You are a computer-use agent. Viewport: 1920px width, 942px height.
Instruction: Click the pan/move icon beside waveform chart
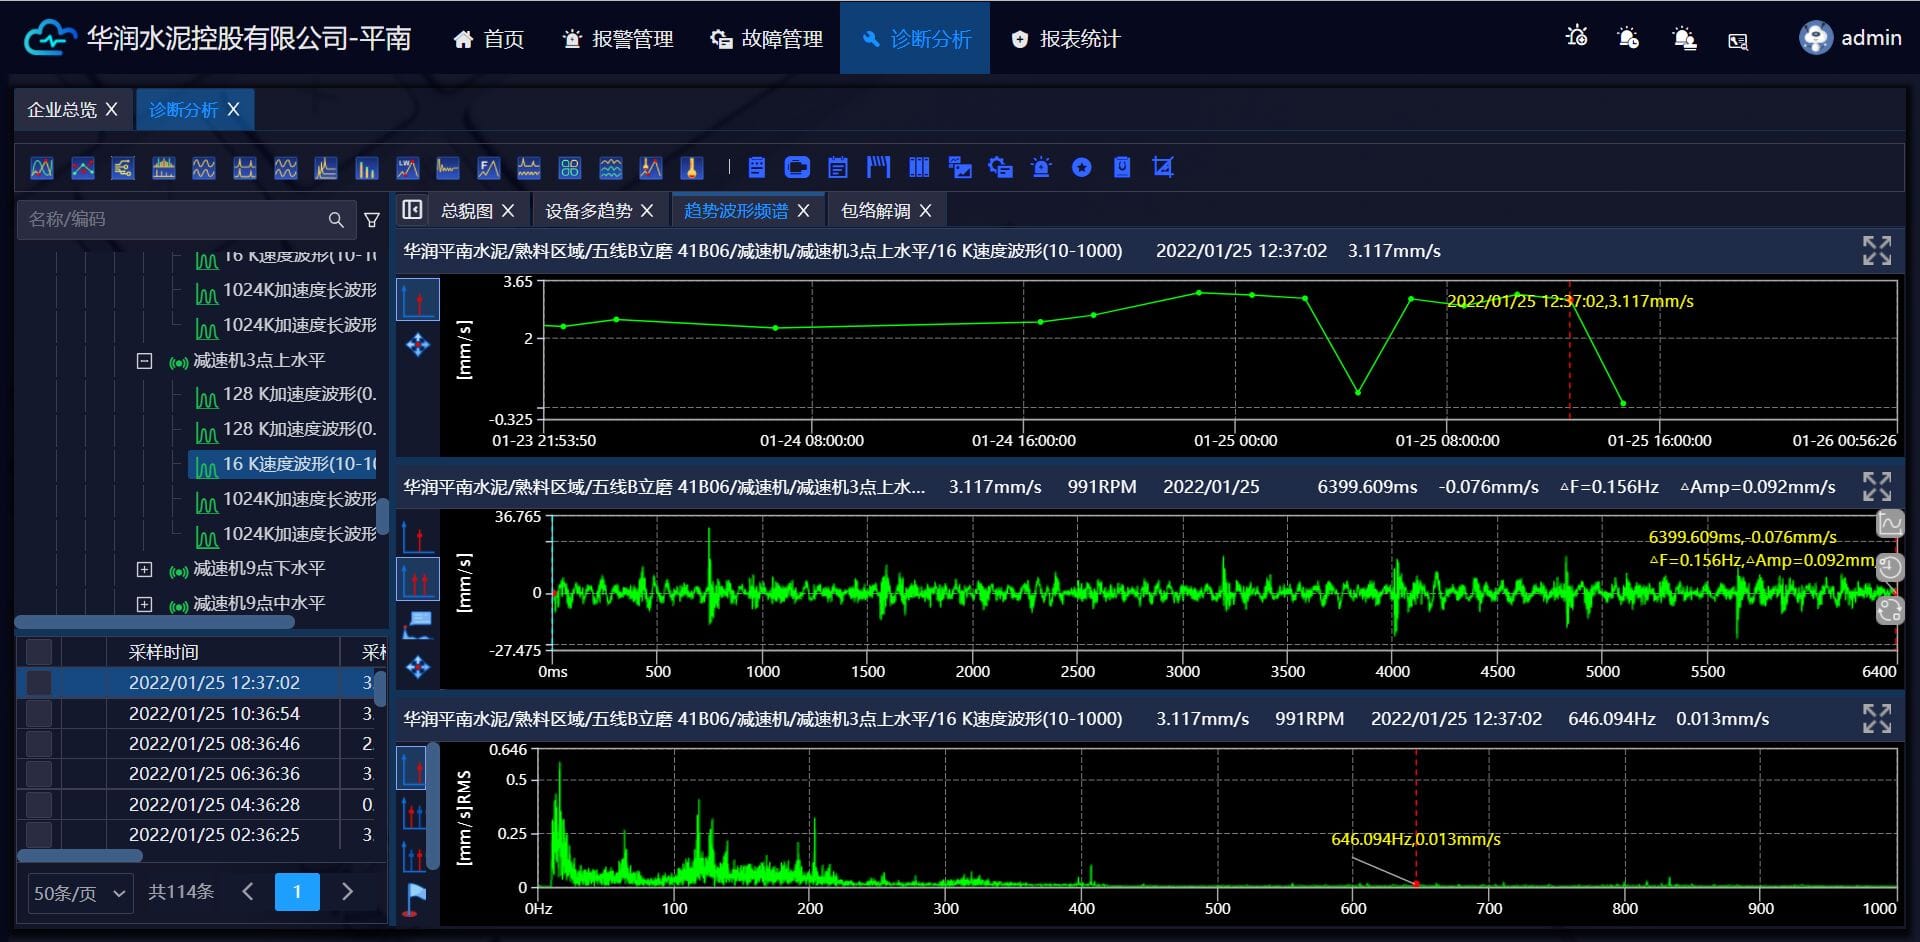[x=418, y=666]
